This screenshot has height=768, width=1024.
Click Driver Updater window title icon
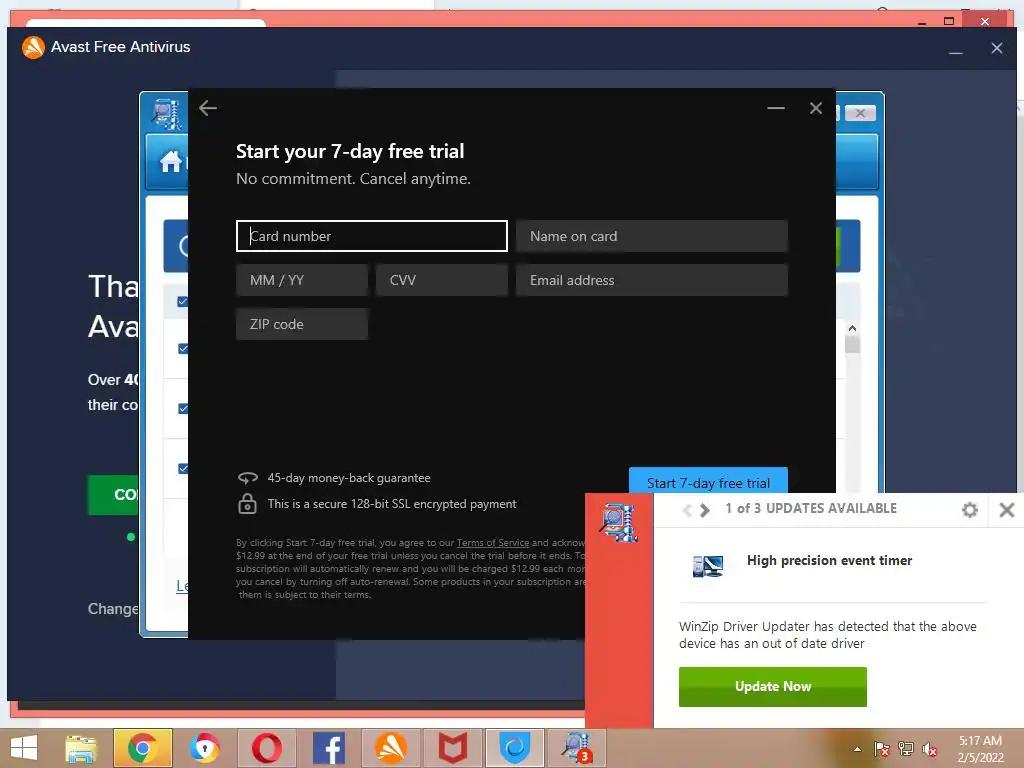167,113
